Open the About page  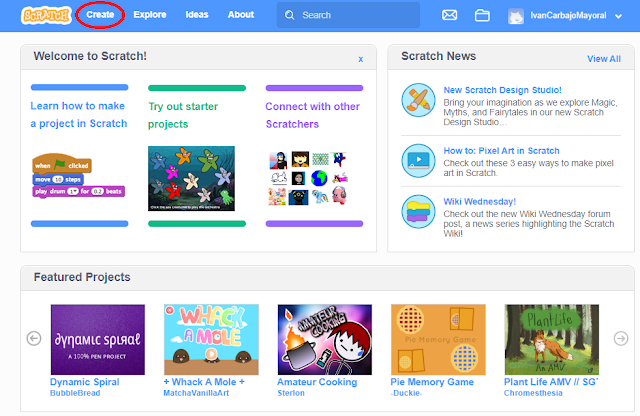241,15
